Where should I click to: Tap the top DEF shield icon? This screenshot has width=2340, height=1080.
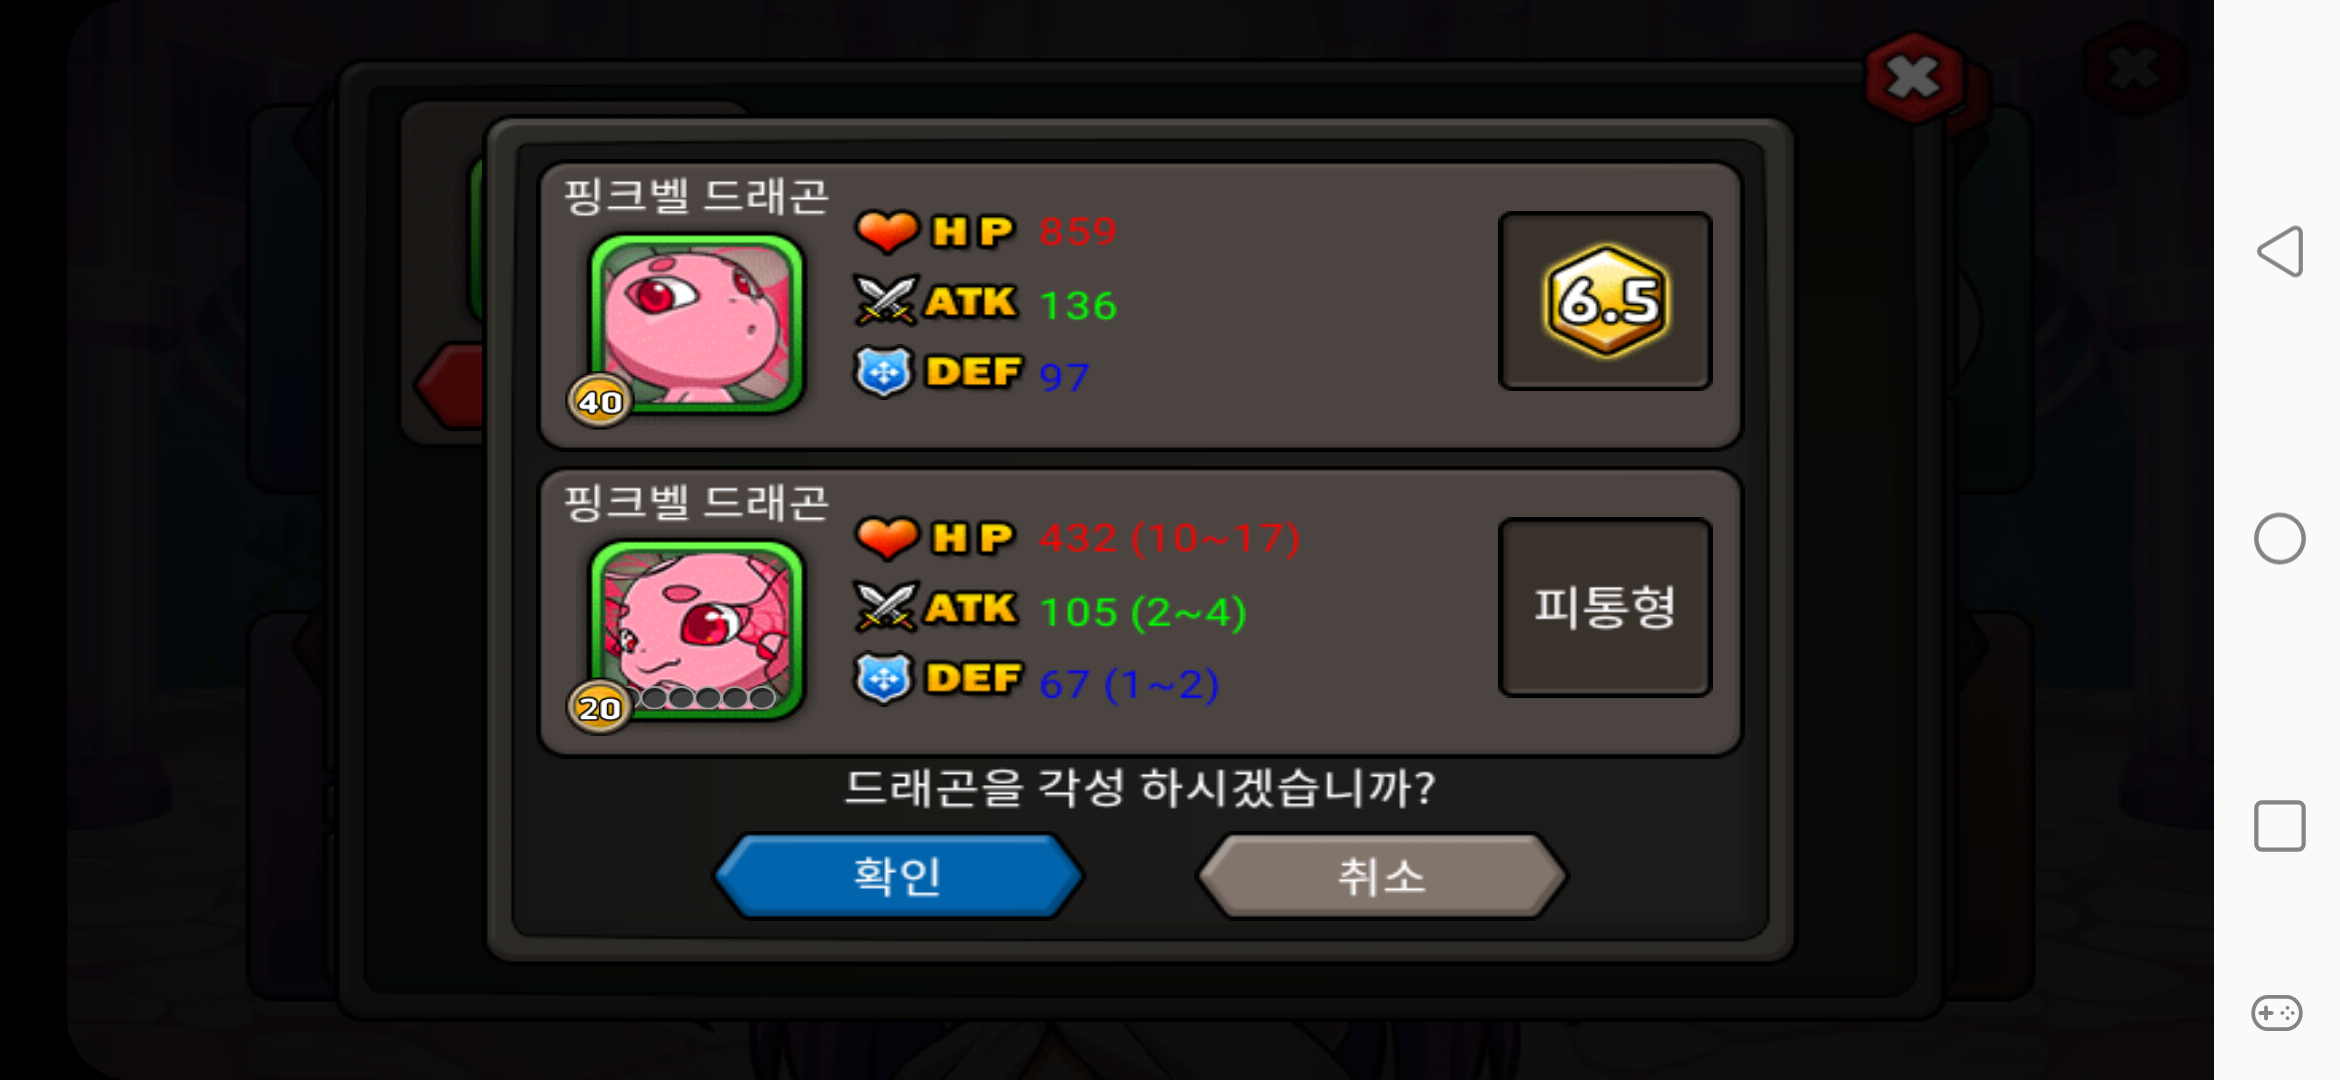click(x=884, y=372)
